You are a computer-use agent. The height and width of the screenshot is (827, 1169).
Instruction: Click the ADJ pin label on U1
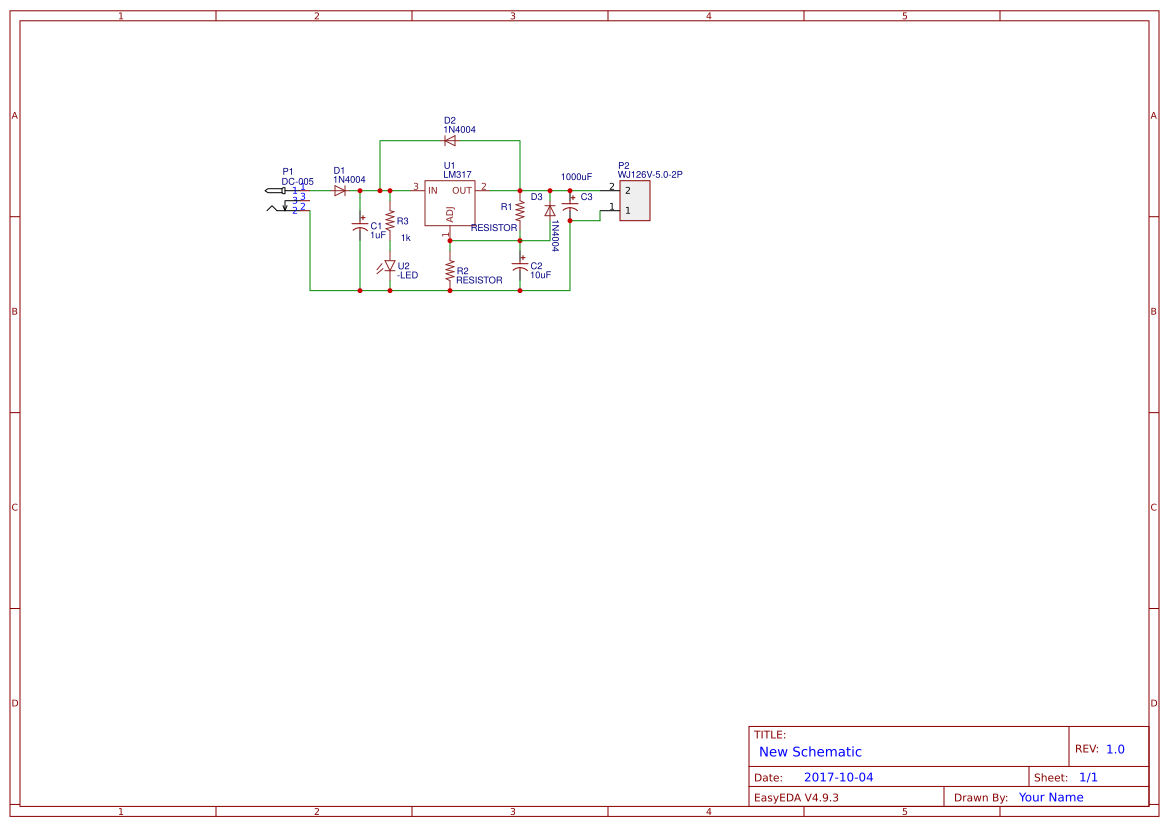450,212
